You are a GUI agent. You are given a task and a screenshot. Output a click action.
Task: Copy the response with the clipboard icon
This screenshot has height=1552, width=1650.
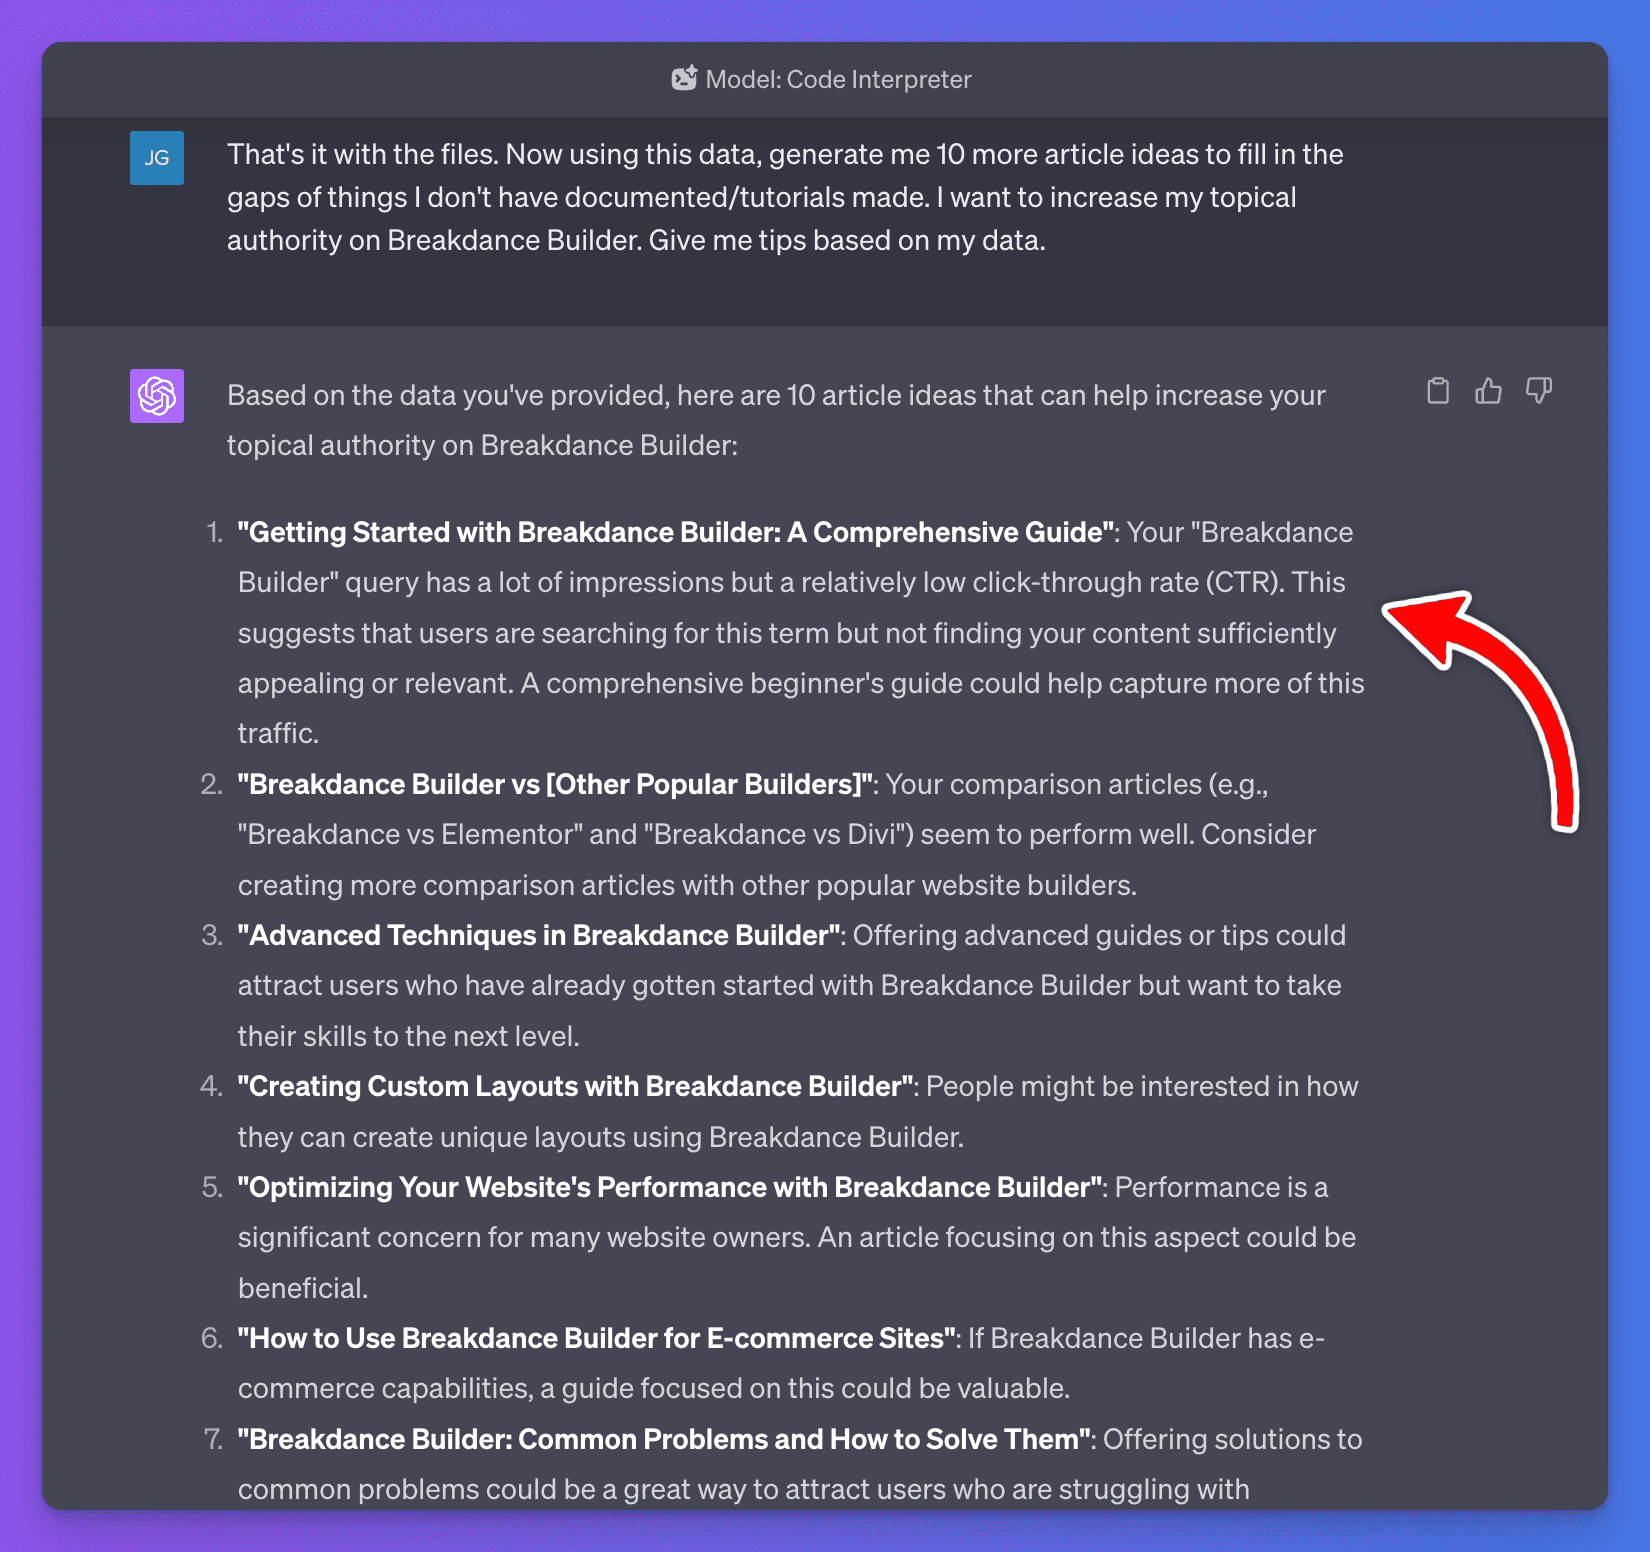pos(1438,391)
